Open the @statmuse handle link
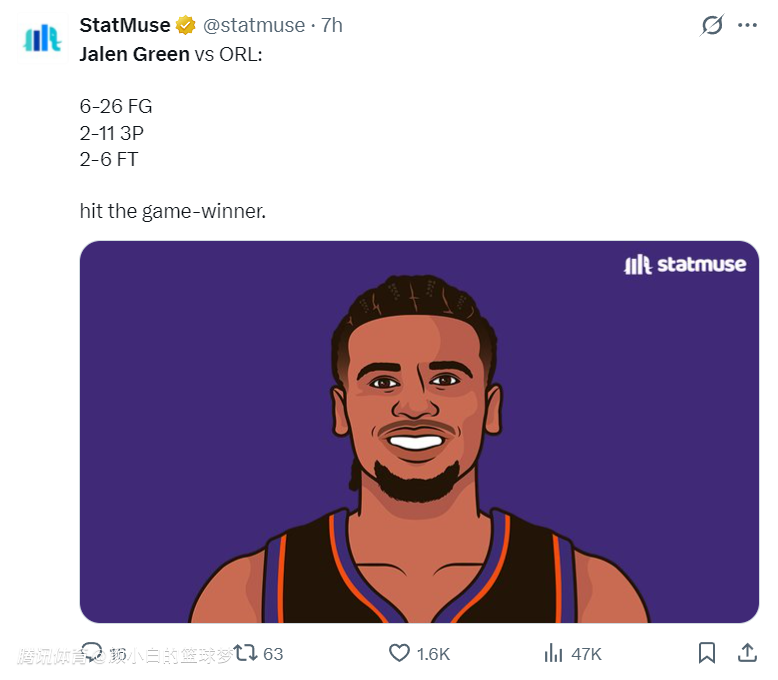778x680 pixels. point(254,26)
